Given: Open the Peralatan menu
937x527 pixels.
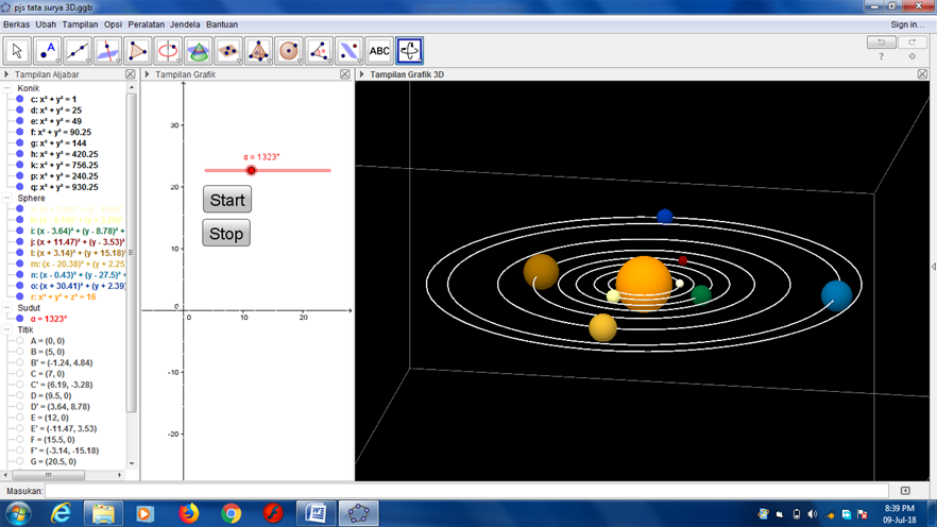Looking at the screenshot, I should tap(145, 24).
